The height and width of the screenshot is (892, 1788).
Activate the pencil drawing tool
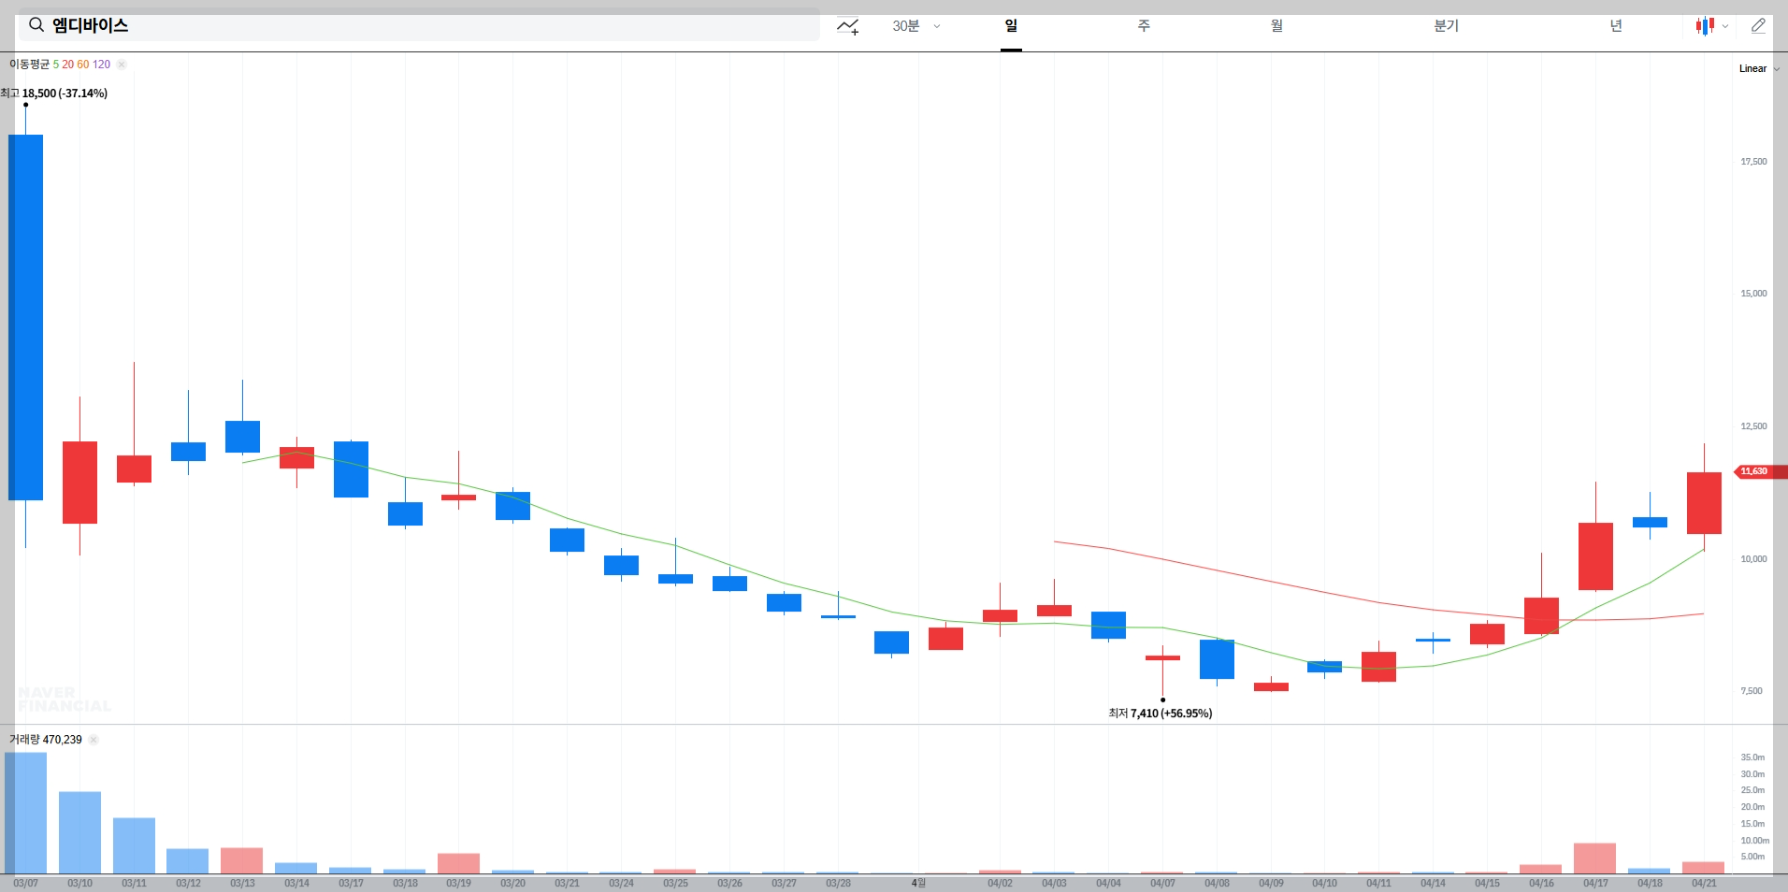pyautogui.click(x=1758, y=26)
